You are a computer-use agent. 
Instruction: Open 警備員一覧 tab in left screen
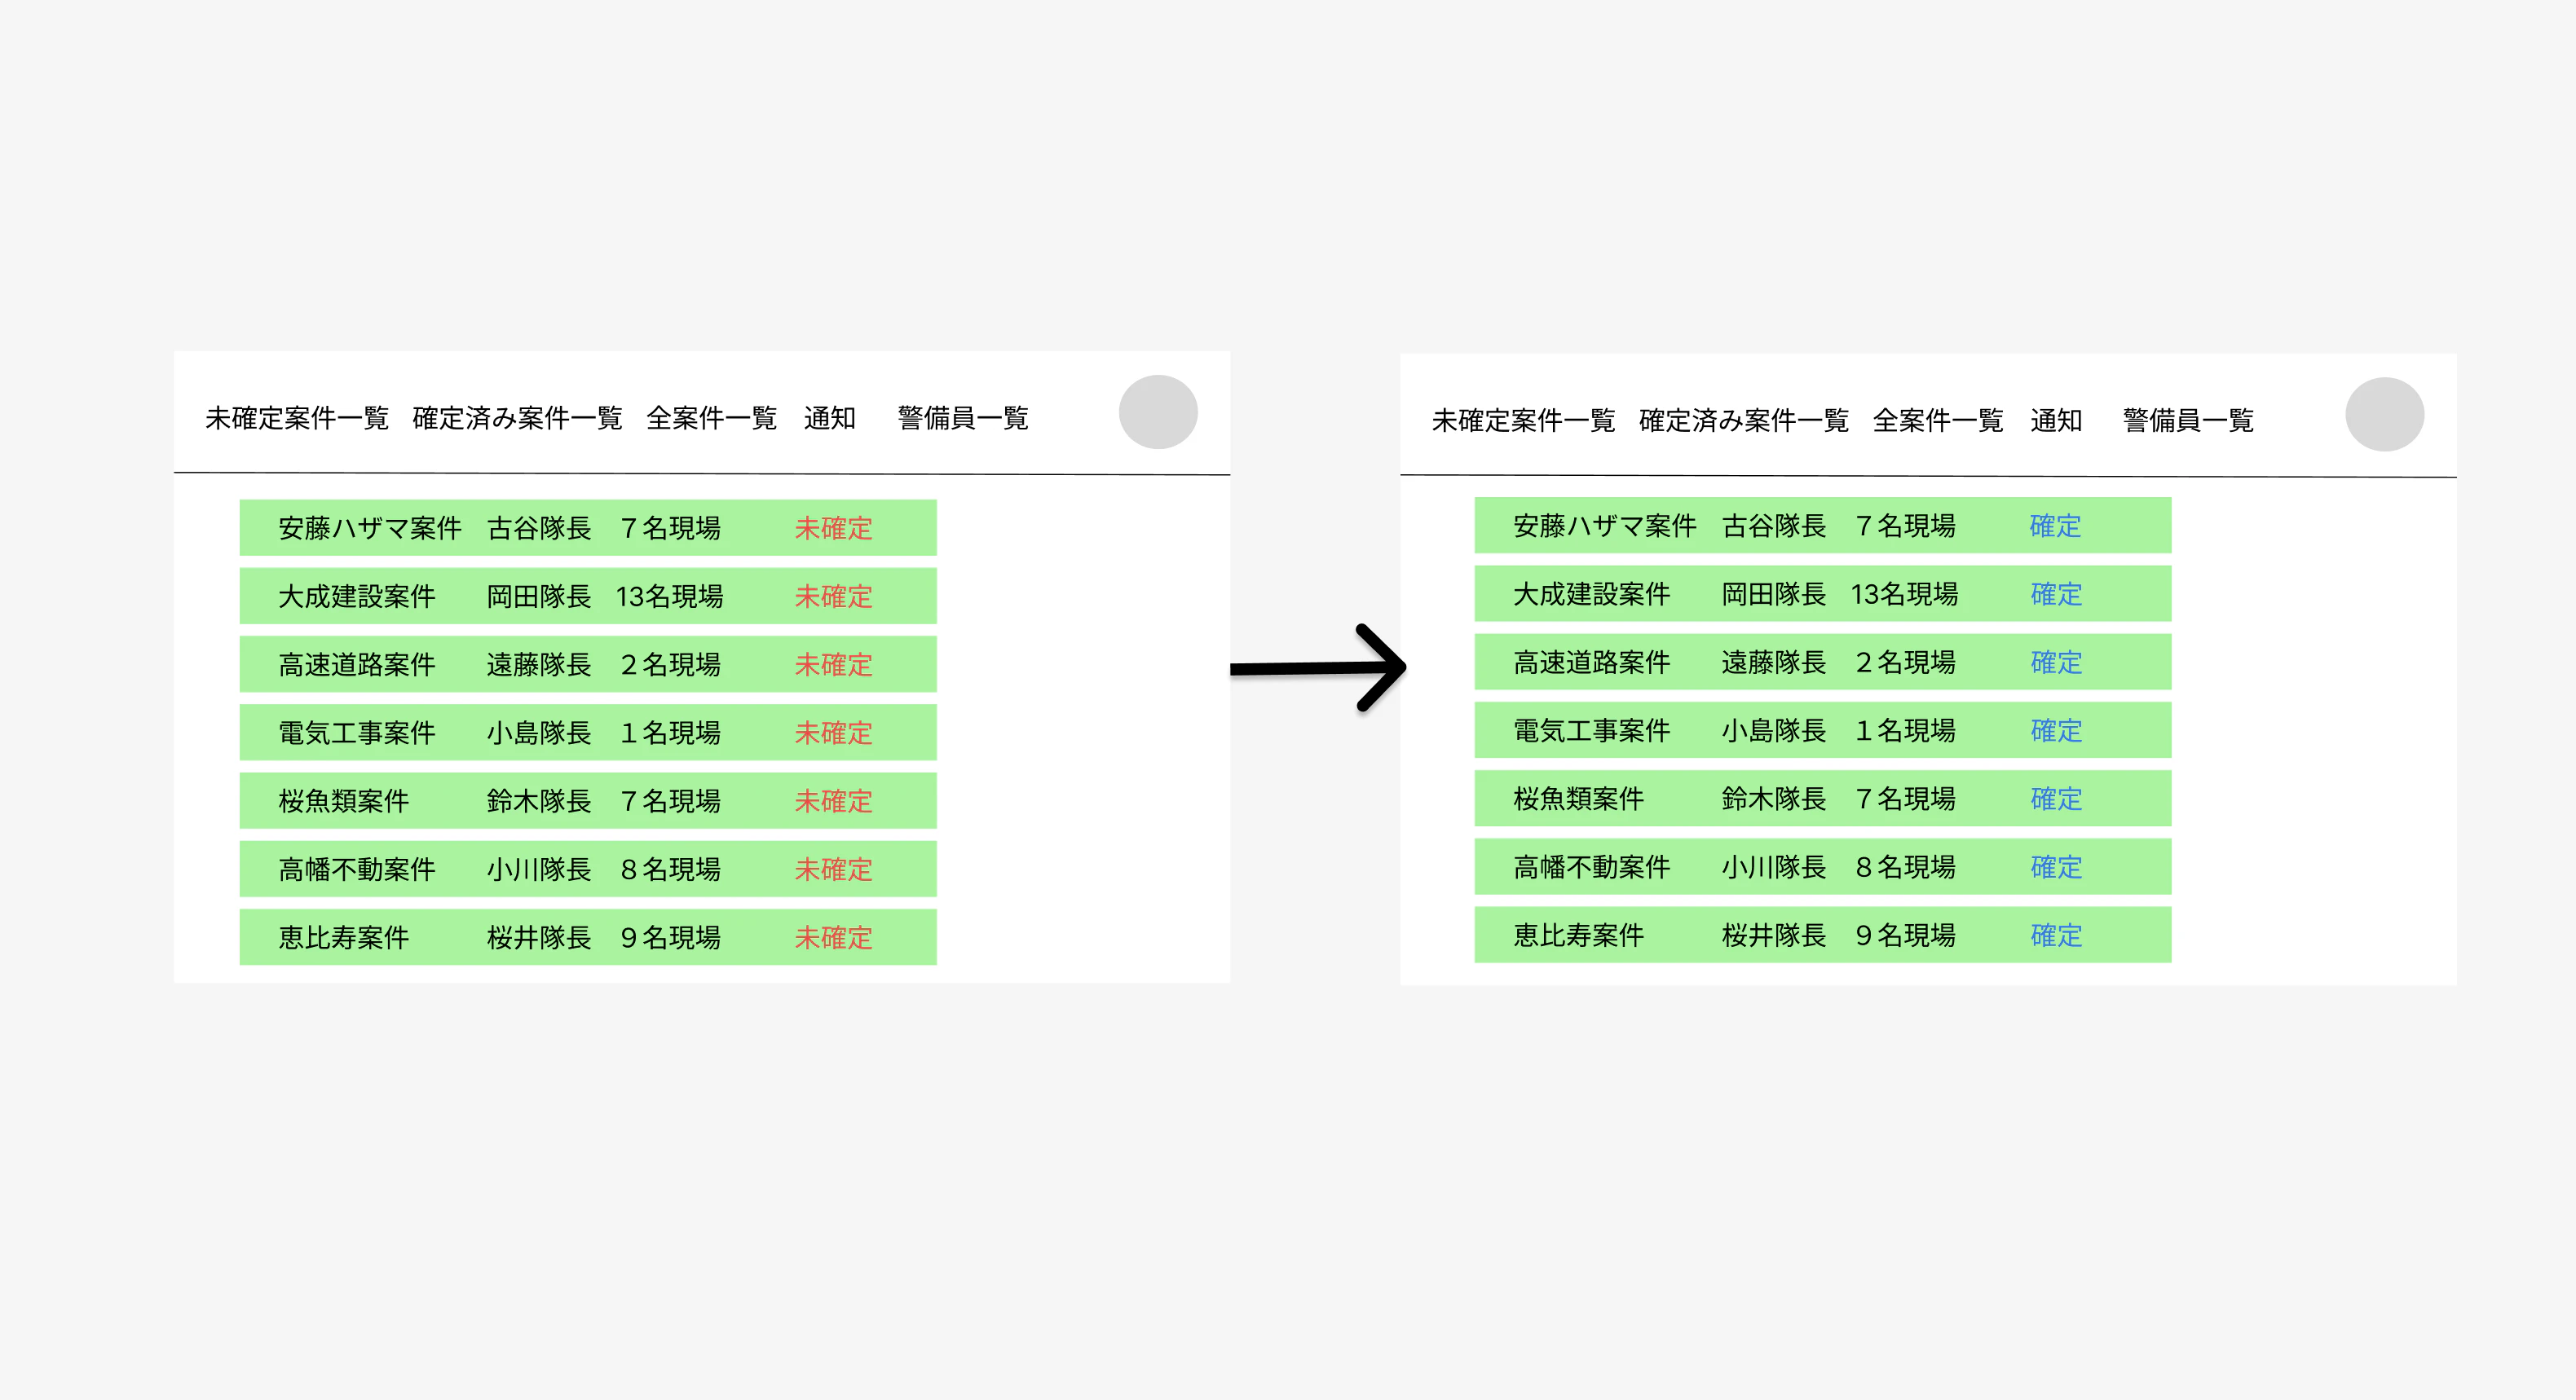click(963, 418)
